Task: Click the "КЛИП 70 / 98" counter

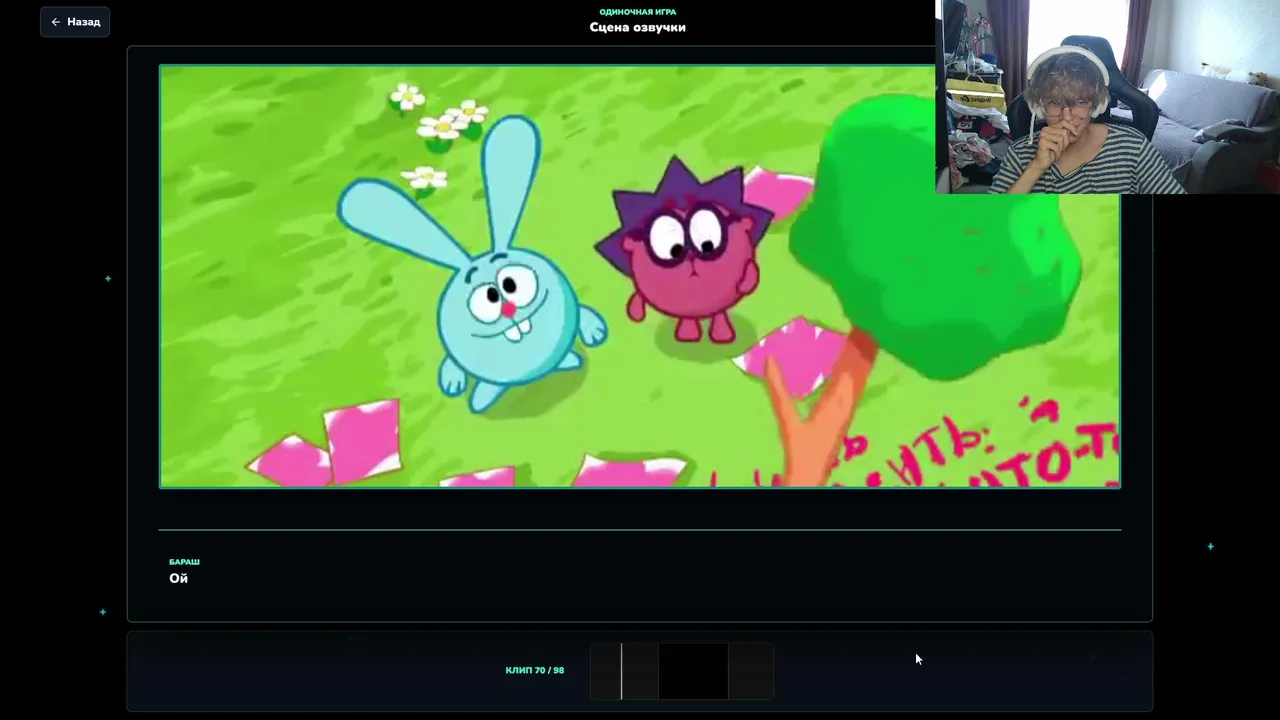Action: pos(535,670)
